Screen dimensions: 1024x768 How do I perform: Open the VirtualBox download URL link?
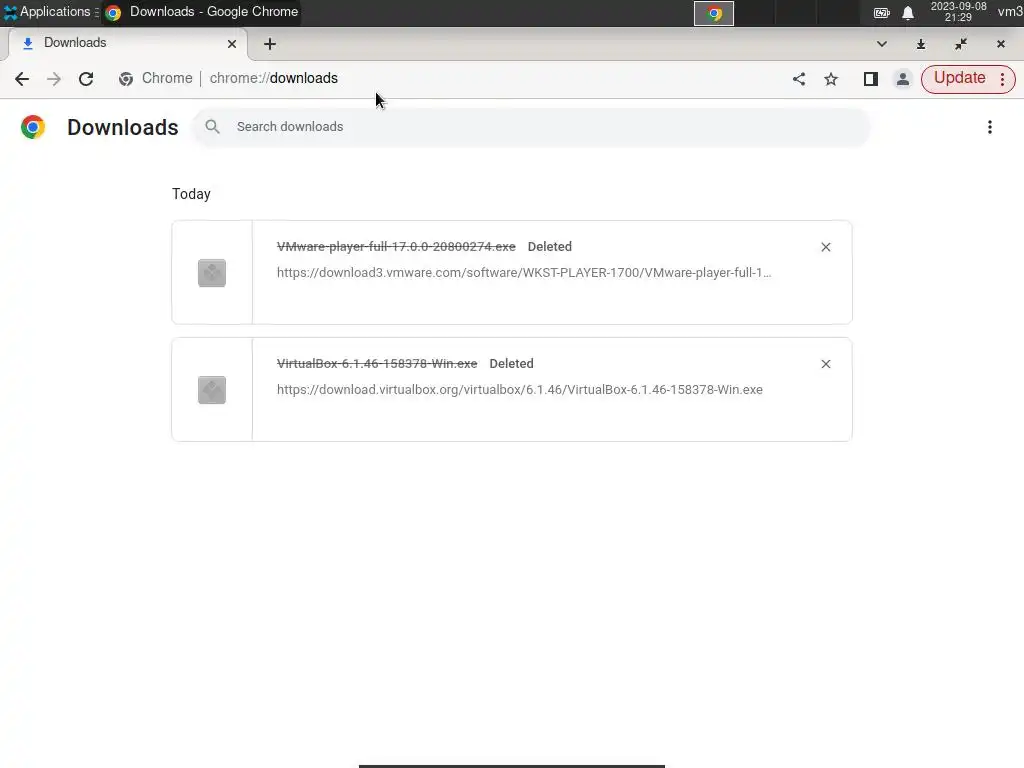[520, 389]
